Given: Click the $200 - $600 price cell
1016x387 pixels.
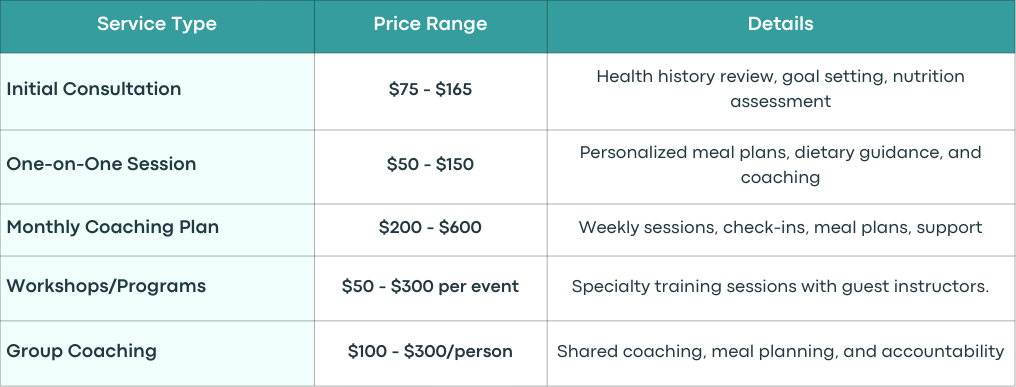Looking at the screenshot, I should coord(430,230).
